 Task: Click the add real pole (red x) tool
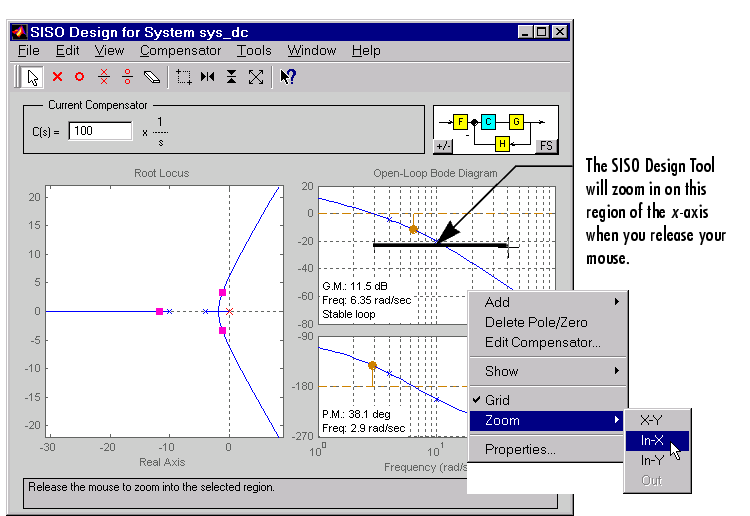[x=57, y=76]
